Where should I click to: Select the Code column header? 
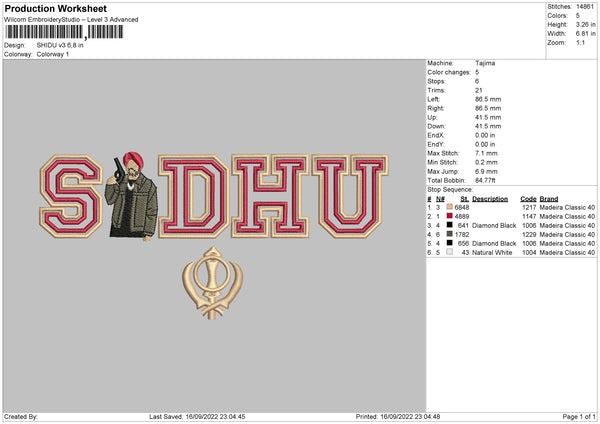[528, 199]
